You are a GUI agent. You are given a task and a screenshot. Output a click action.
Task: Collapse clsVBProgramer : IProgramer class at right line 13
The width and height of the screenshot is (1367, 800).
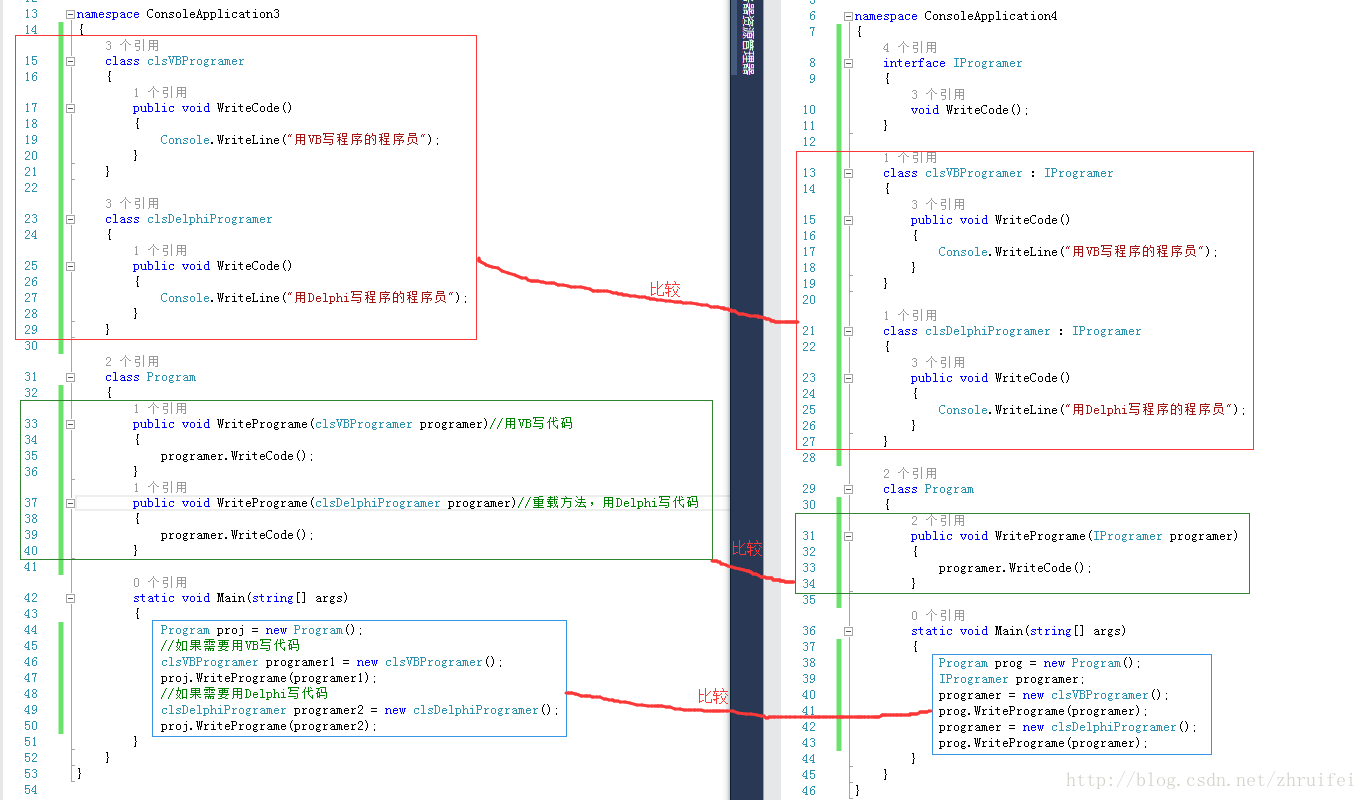[x=848, y=173]
